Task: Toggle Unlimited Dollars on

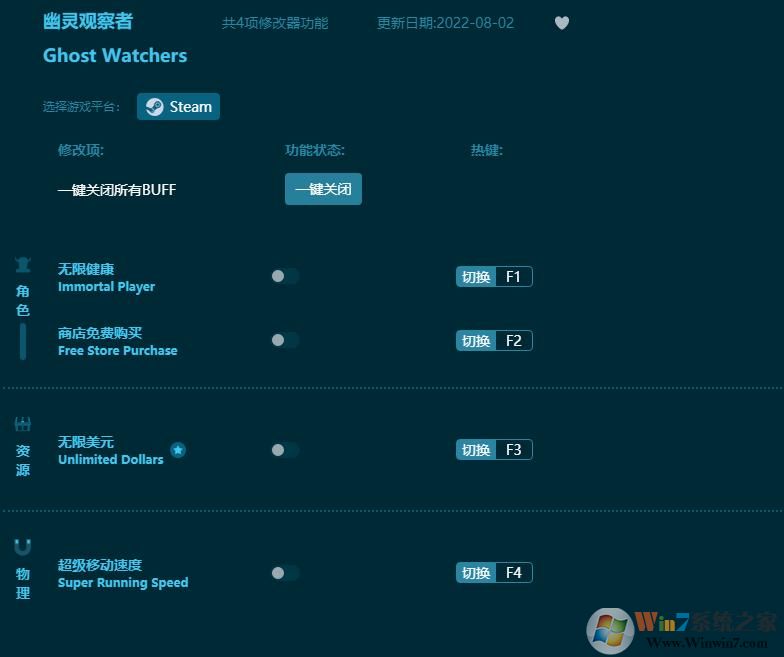Action: click(x=284, y=450)
